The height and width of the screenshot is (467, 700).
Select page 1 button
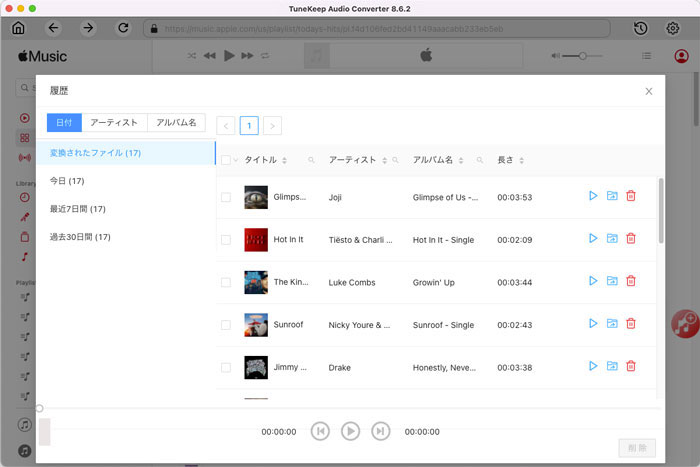click(x=249, y=126)
